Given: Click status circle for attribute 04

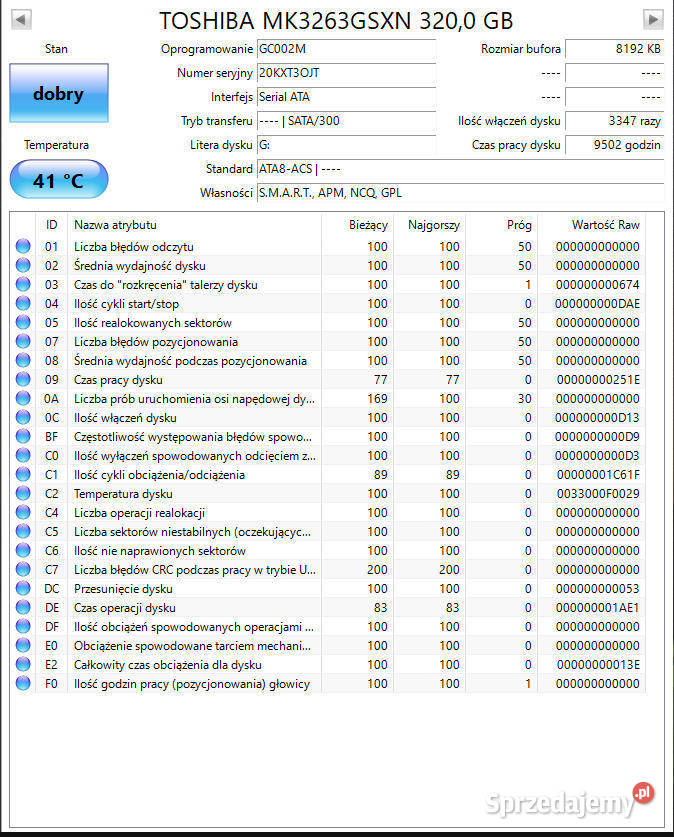Looking at the screenshot, I should coord(23,303).
